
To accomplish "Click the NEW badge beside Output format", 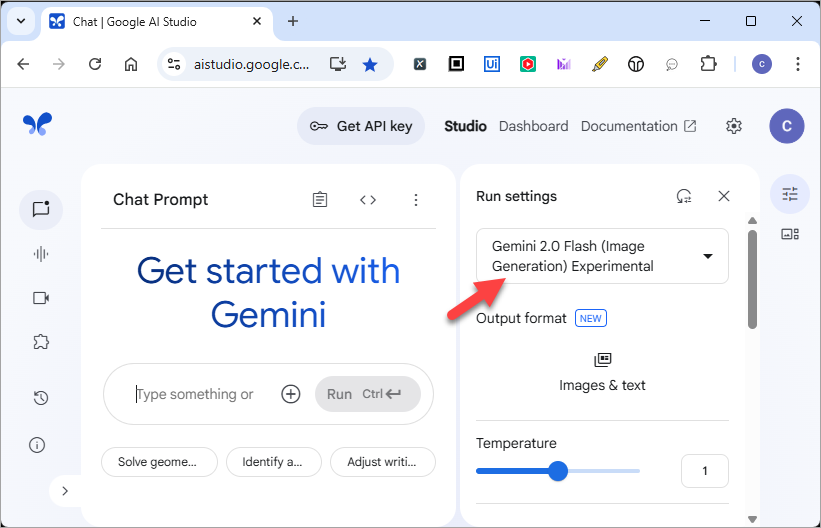I will point(591,318).
